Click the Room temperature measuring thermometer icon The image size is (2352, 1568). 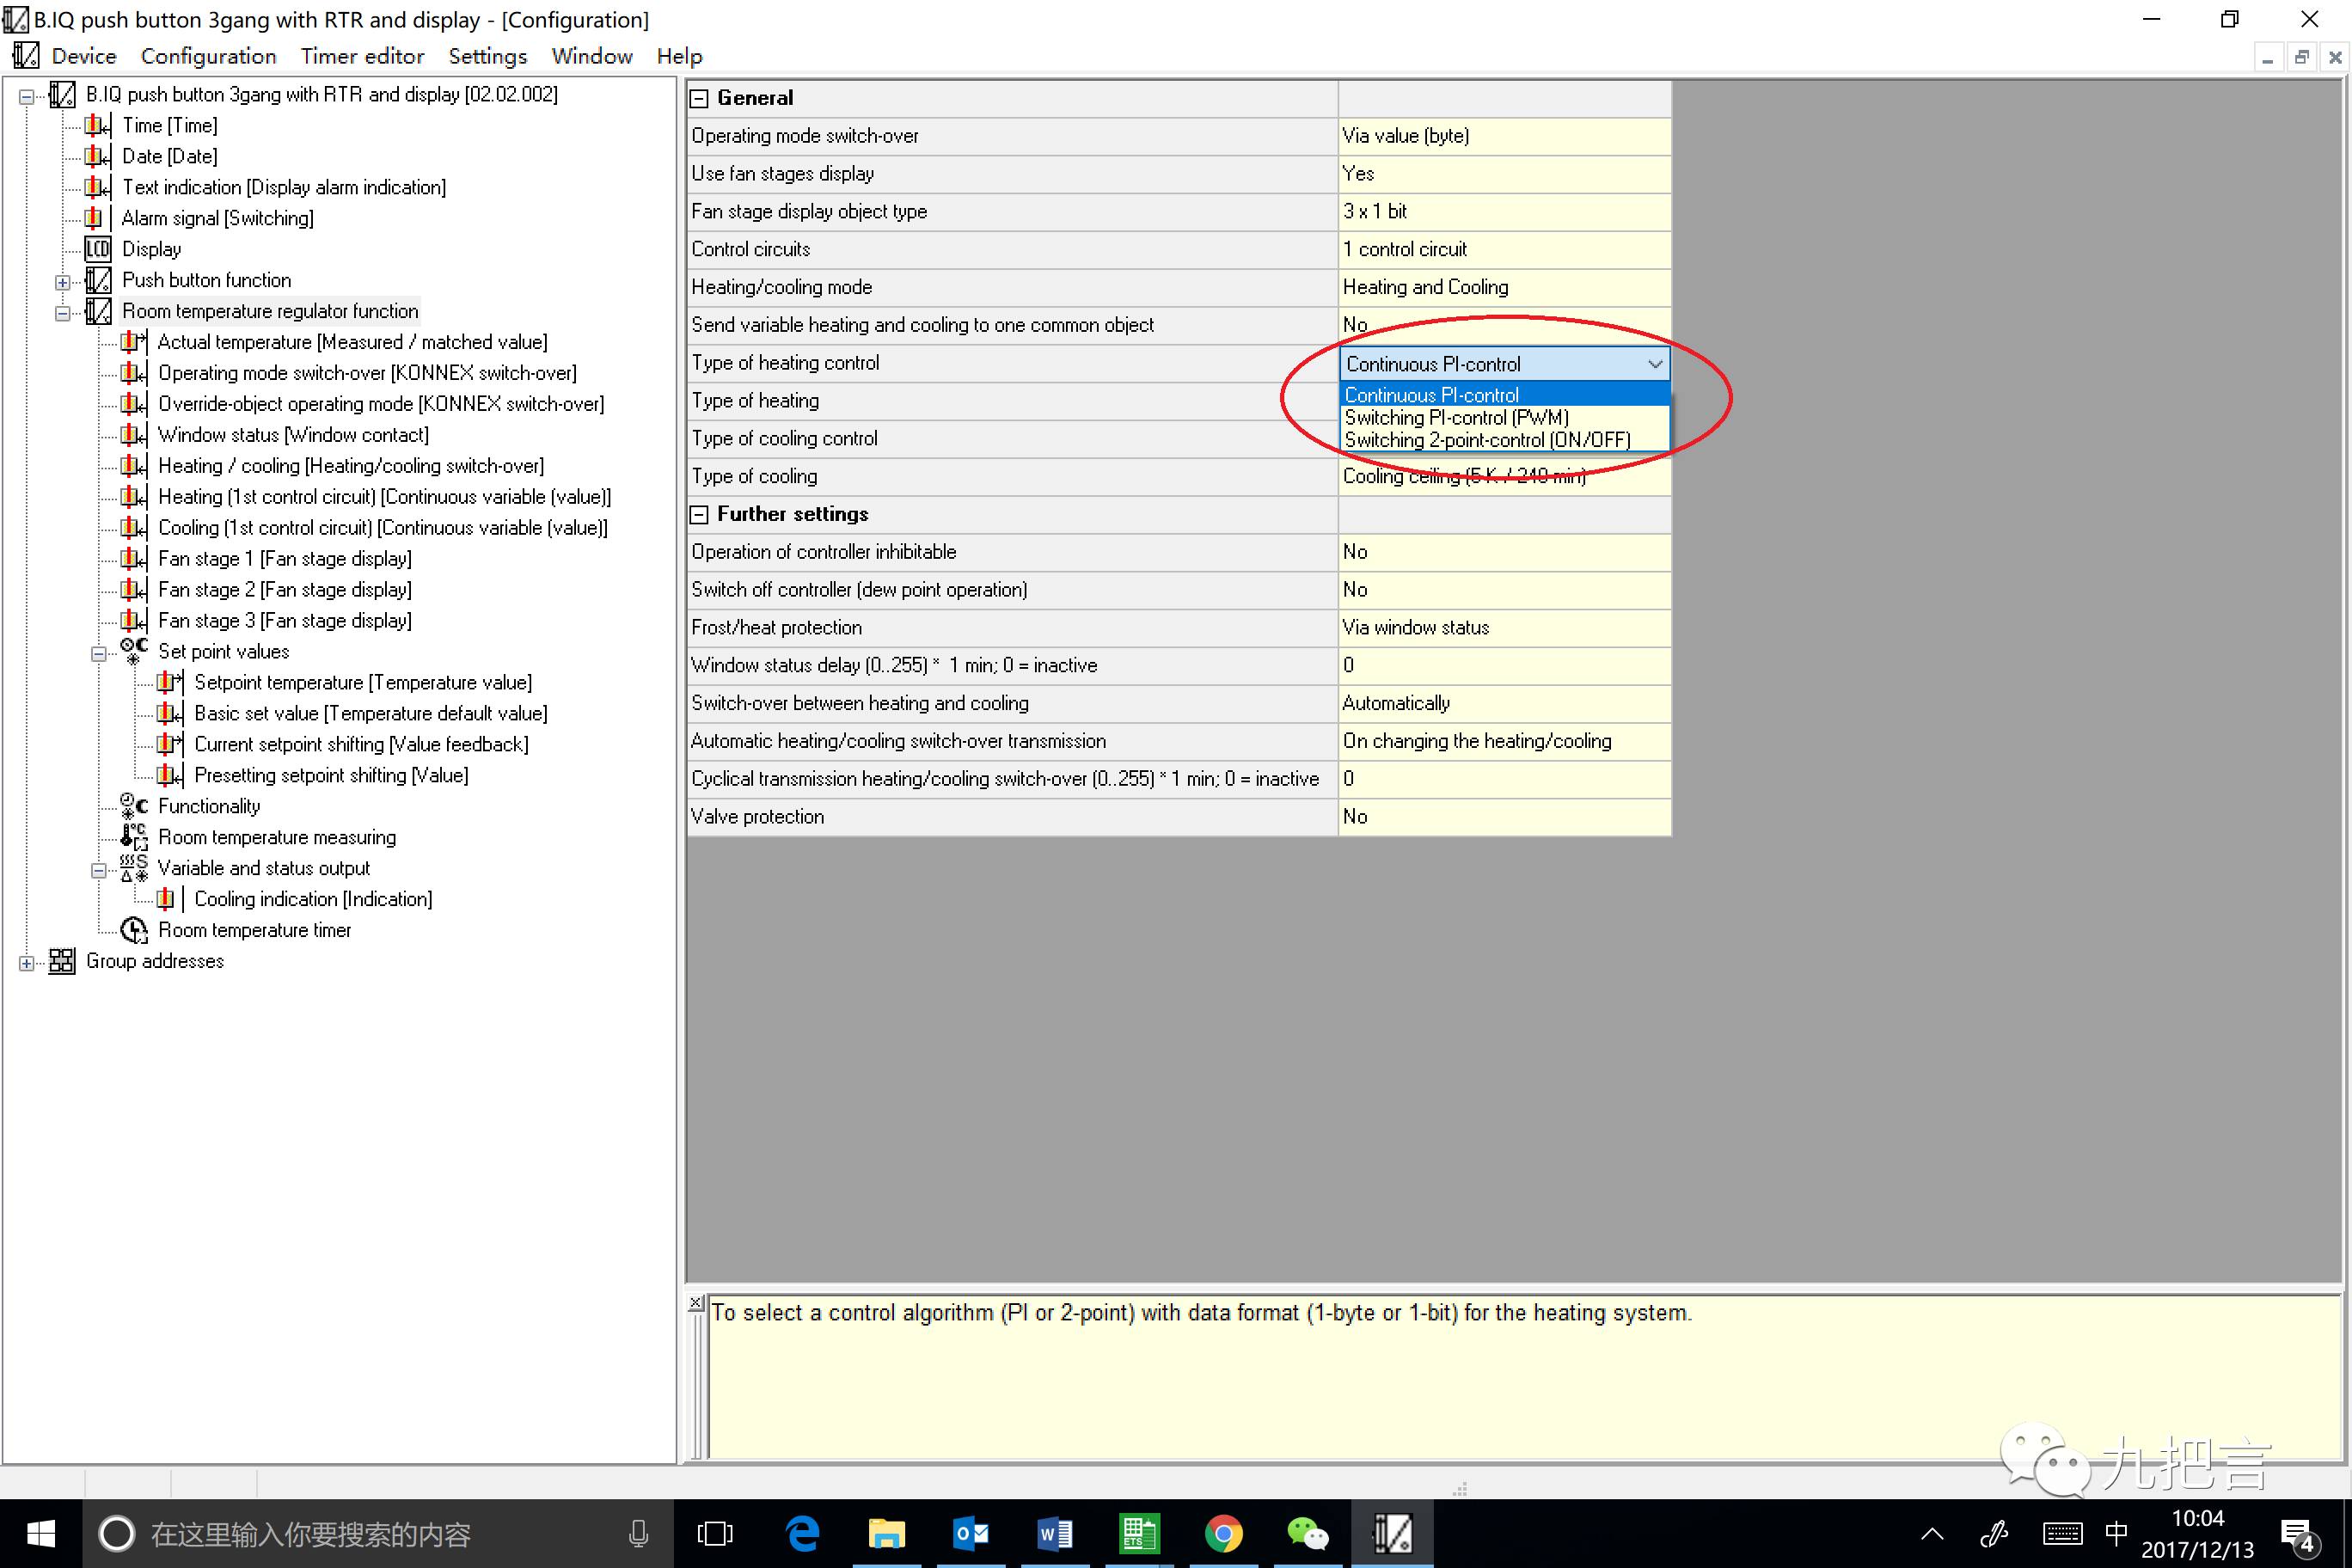click(x=133, y=837)
